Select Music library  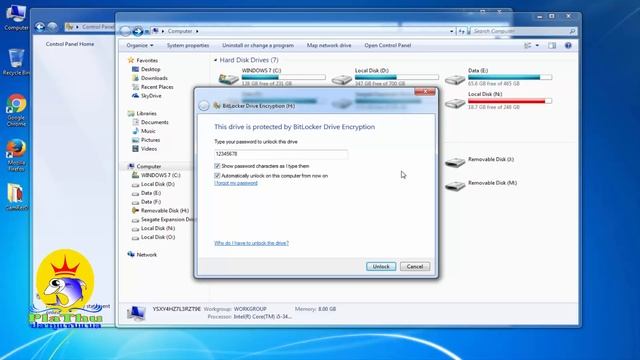pos(148,131)
